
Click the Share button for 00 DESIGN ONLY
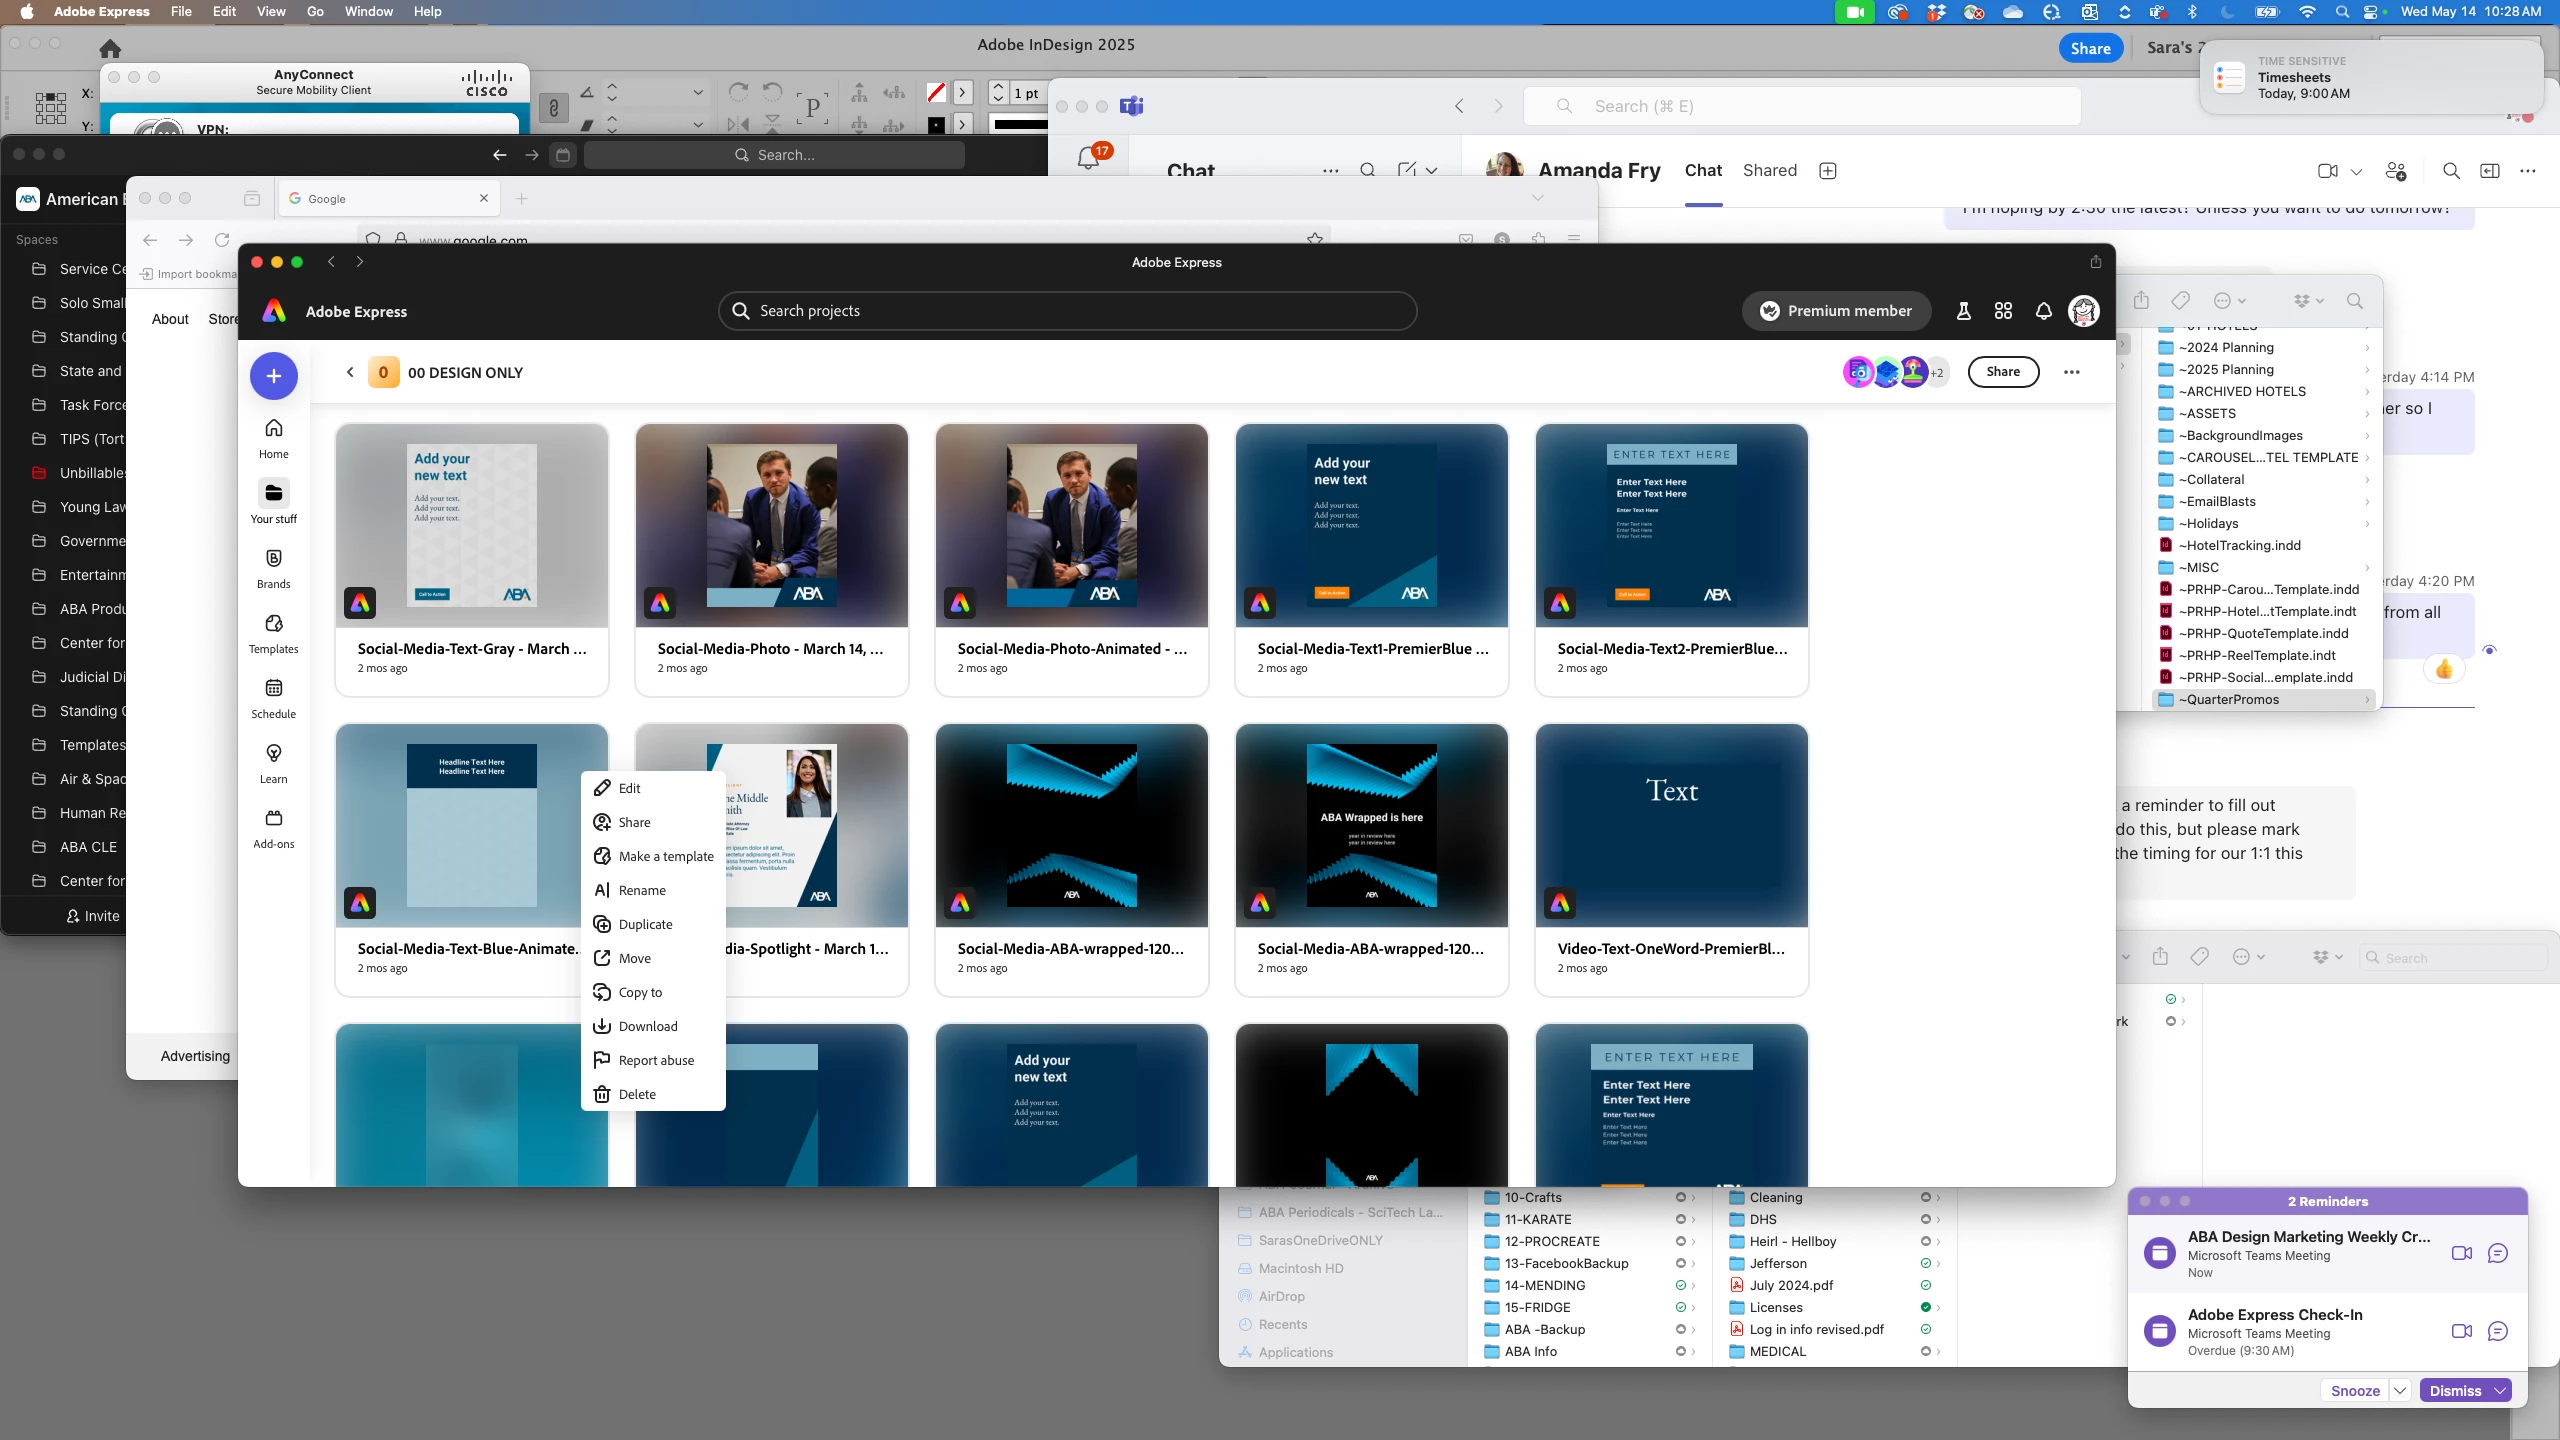pyautogui.click(x=2002, y=372)
